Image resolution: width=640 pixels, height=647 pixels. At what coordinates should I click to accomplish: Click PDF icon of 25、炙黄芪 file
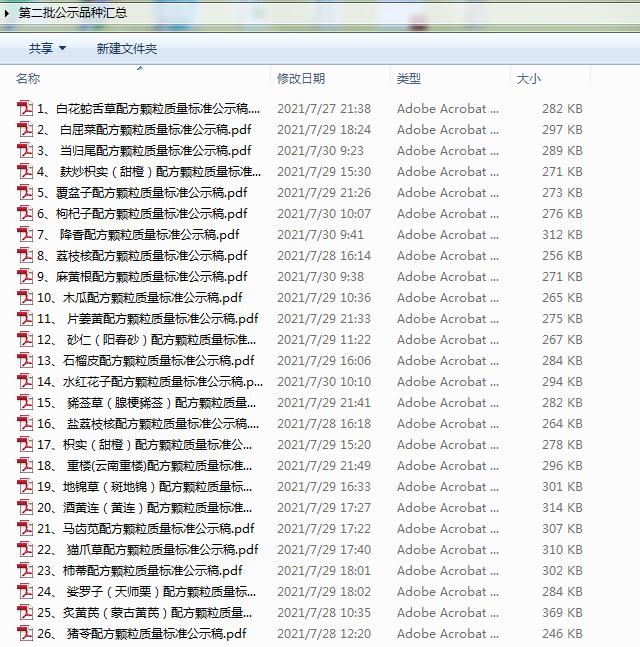tap(25, 613)
